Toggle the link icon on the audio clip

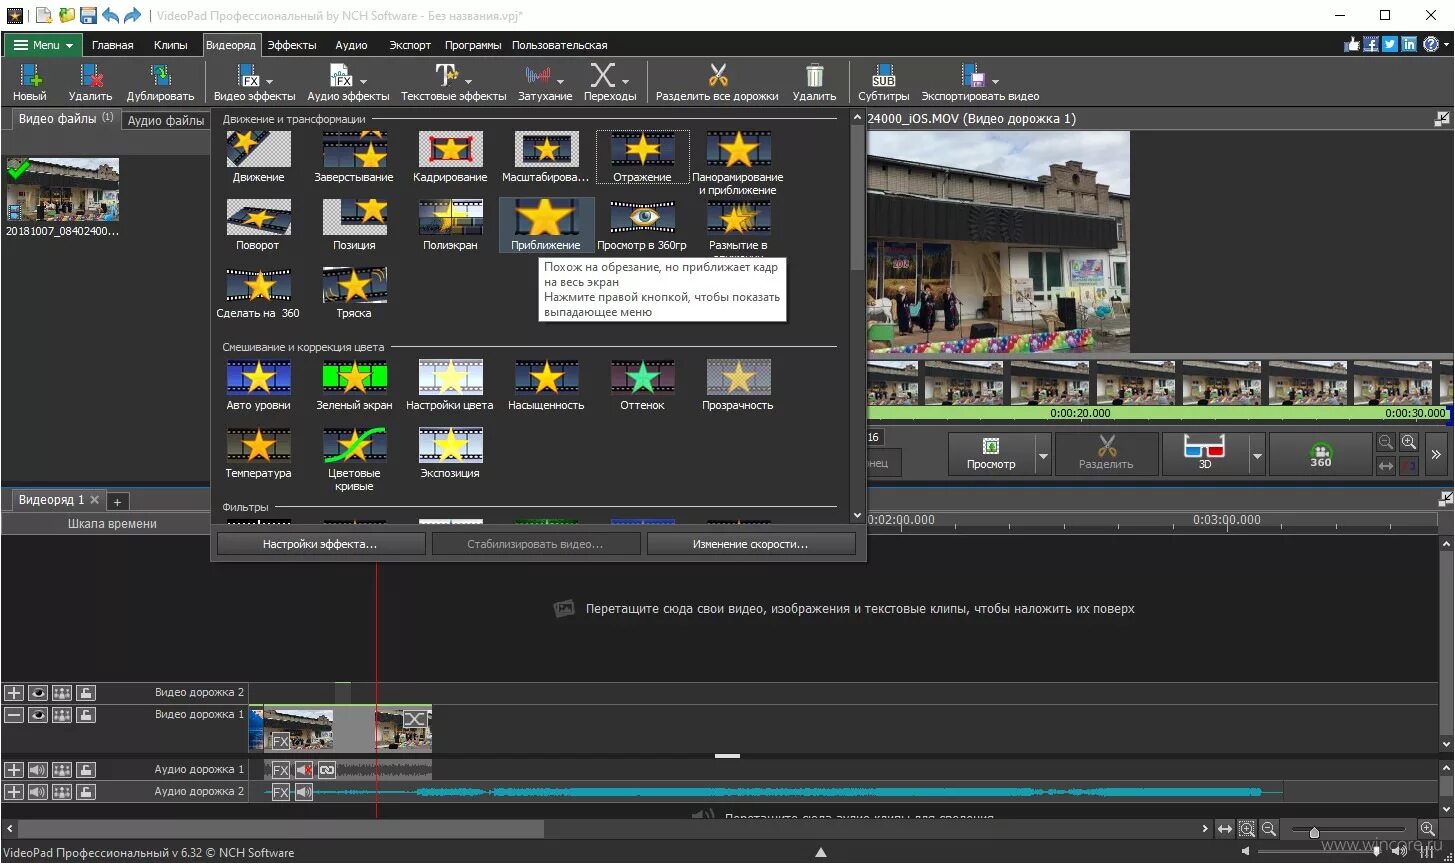[326, 770]
